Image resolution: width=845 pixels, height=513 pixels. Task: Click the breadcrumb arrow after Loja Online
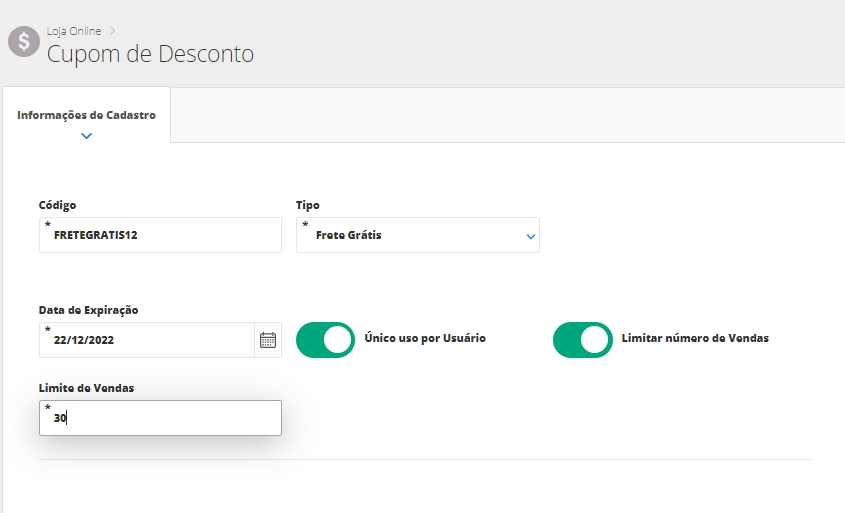pyautogui.click(x=113, y=31)
